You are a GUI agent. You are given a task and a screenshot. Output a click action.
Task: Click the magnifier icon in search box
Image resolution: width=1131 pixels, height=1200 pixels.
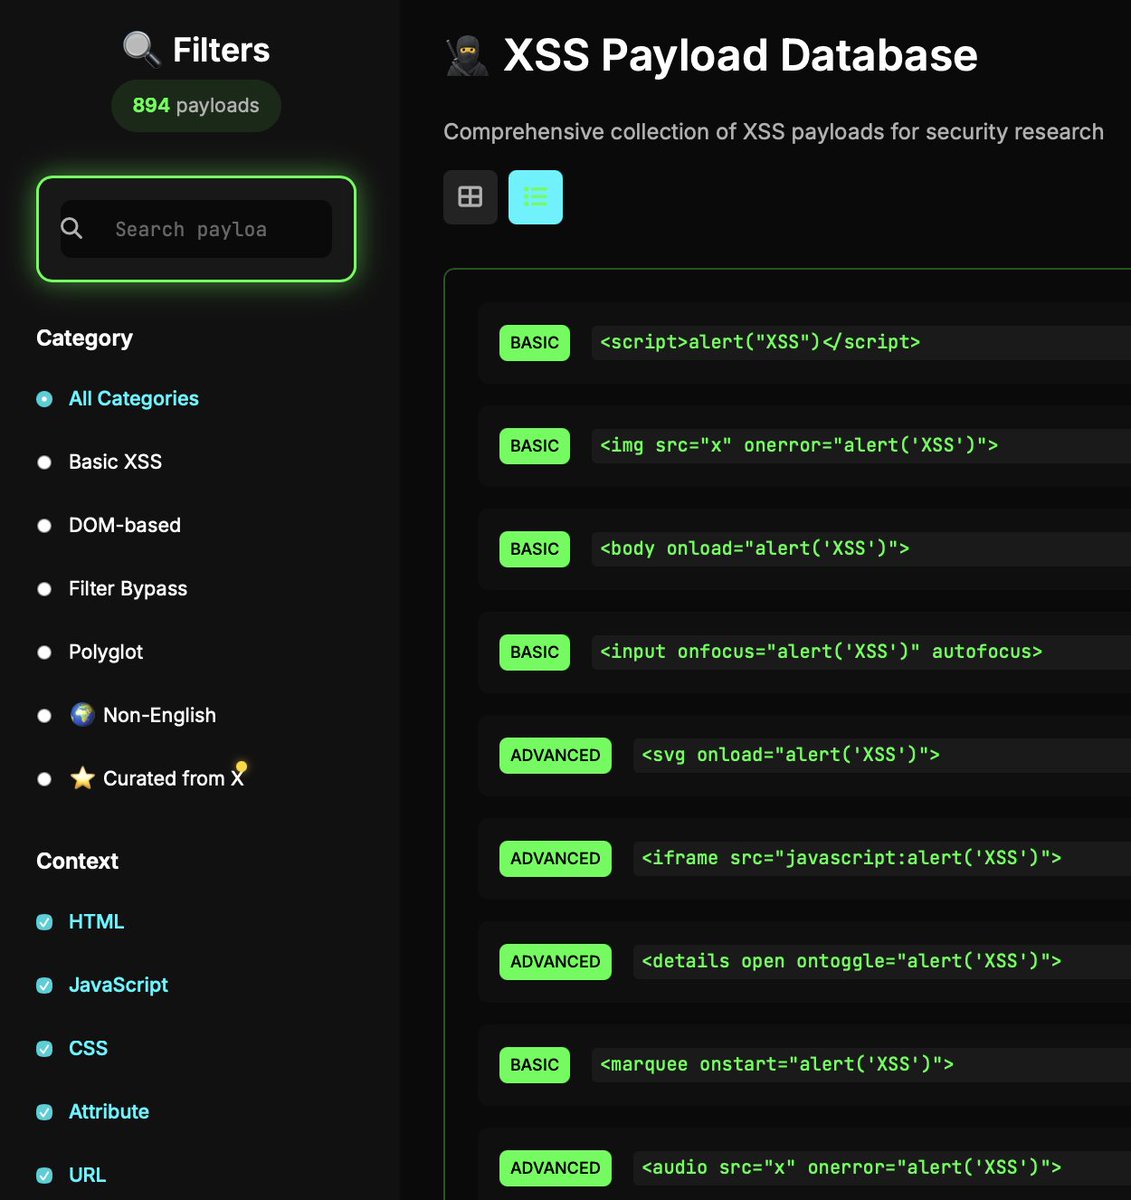point(72,229)
